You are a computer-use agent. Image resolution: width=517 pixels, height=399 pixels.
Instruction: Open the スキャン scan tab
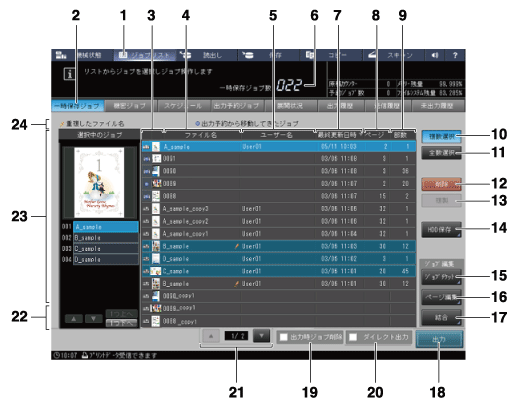(393, 55)
